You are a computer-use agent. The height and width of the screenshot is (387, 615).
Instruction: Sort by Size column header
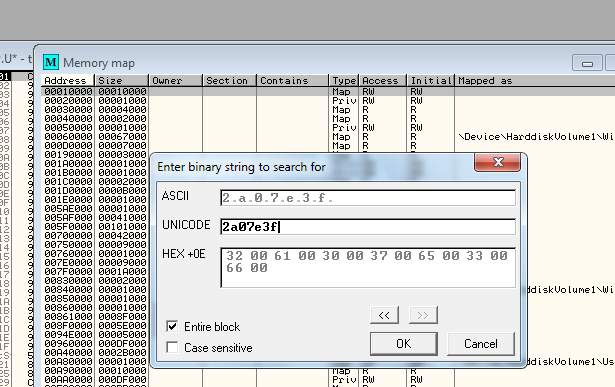[122, 80]
